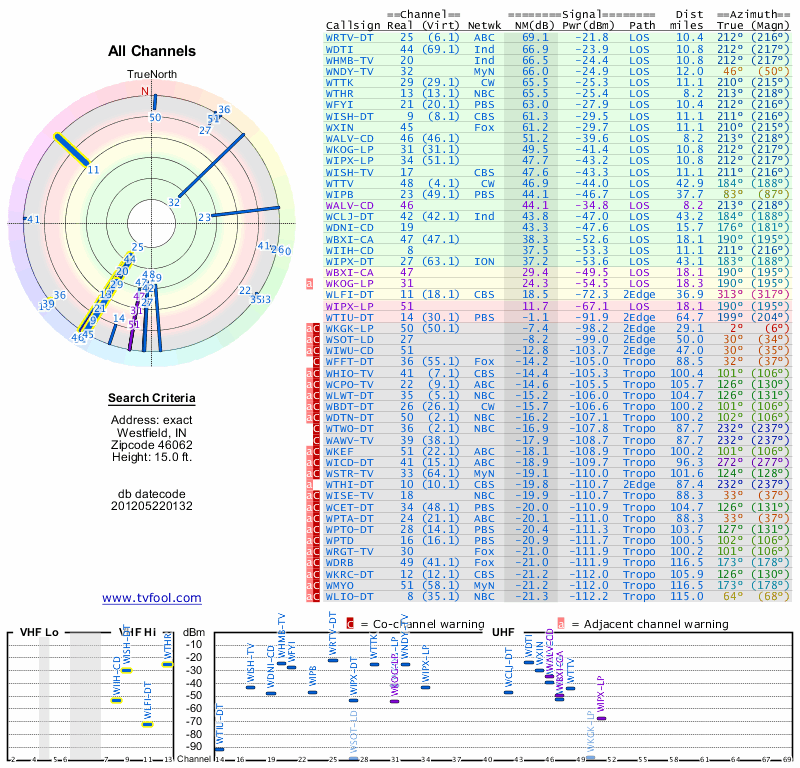Select WDRB callsign in the table
The width and height of the screenshot is (800, 768).
[339, 562]
